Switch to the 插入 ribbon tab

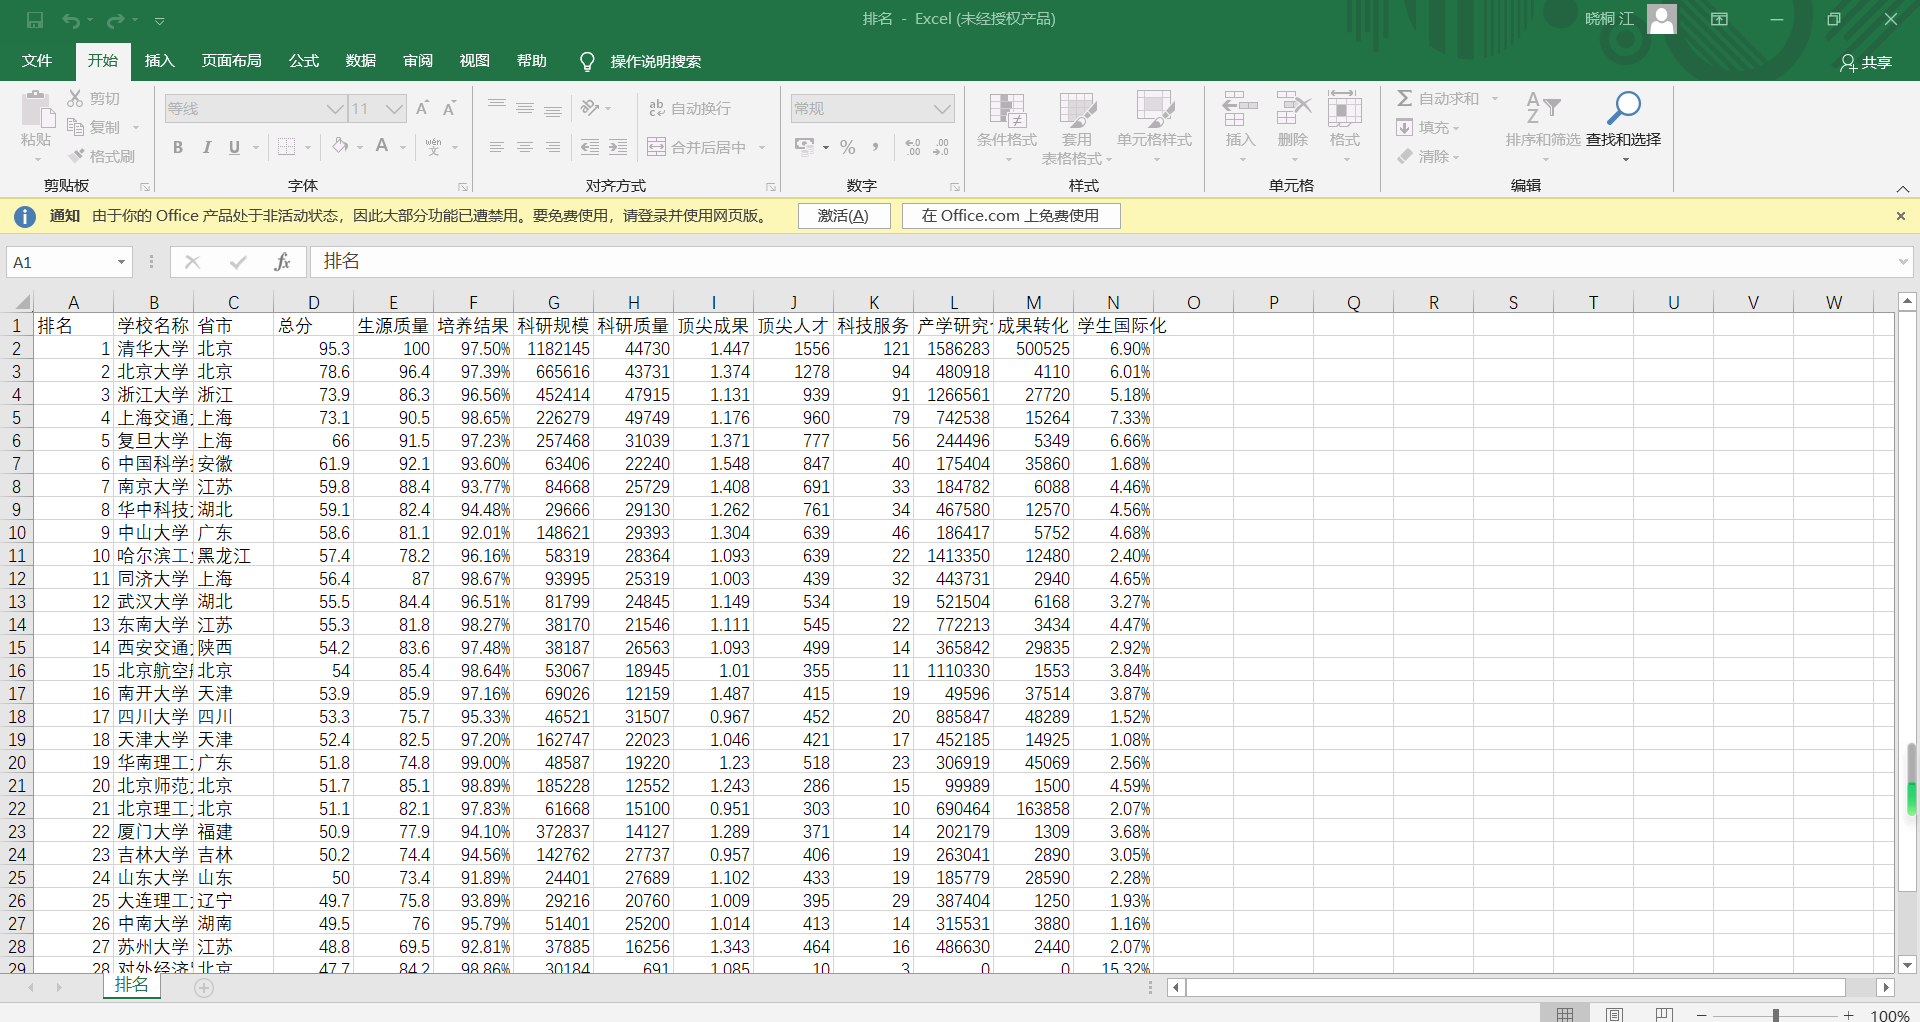[159, 61]
